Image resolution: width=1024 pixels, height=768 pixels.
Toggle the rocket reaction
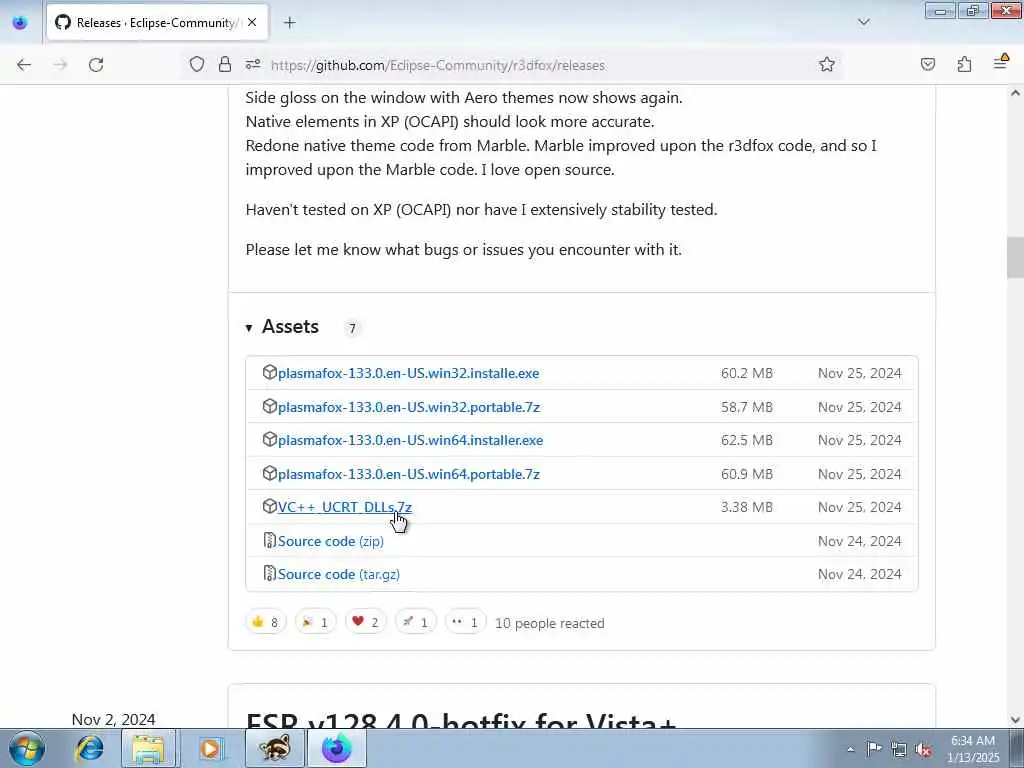[415, 622]
